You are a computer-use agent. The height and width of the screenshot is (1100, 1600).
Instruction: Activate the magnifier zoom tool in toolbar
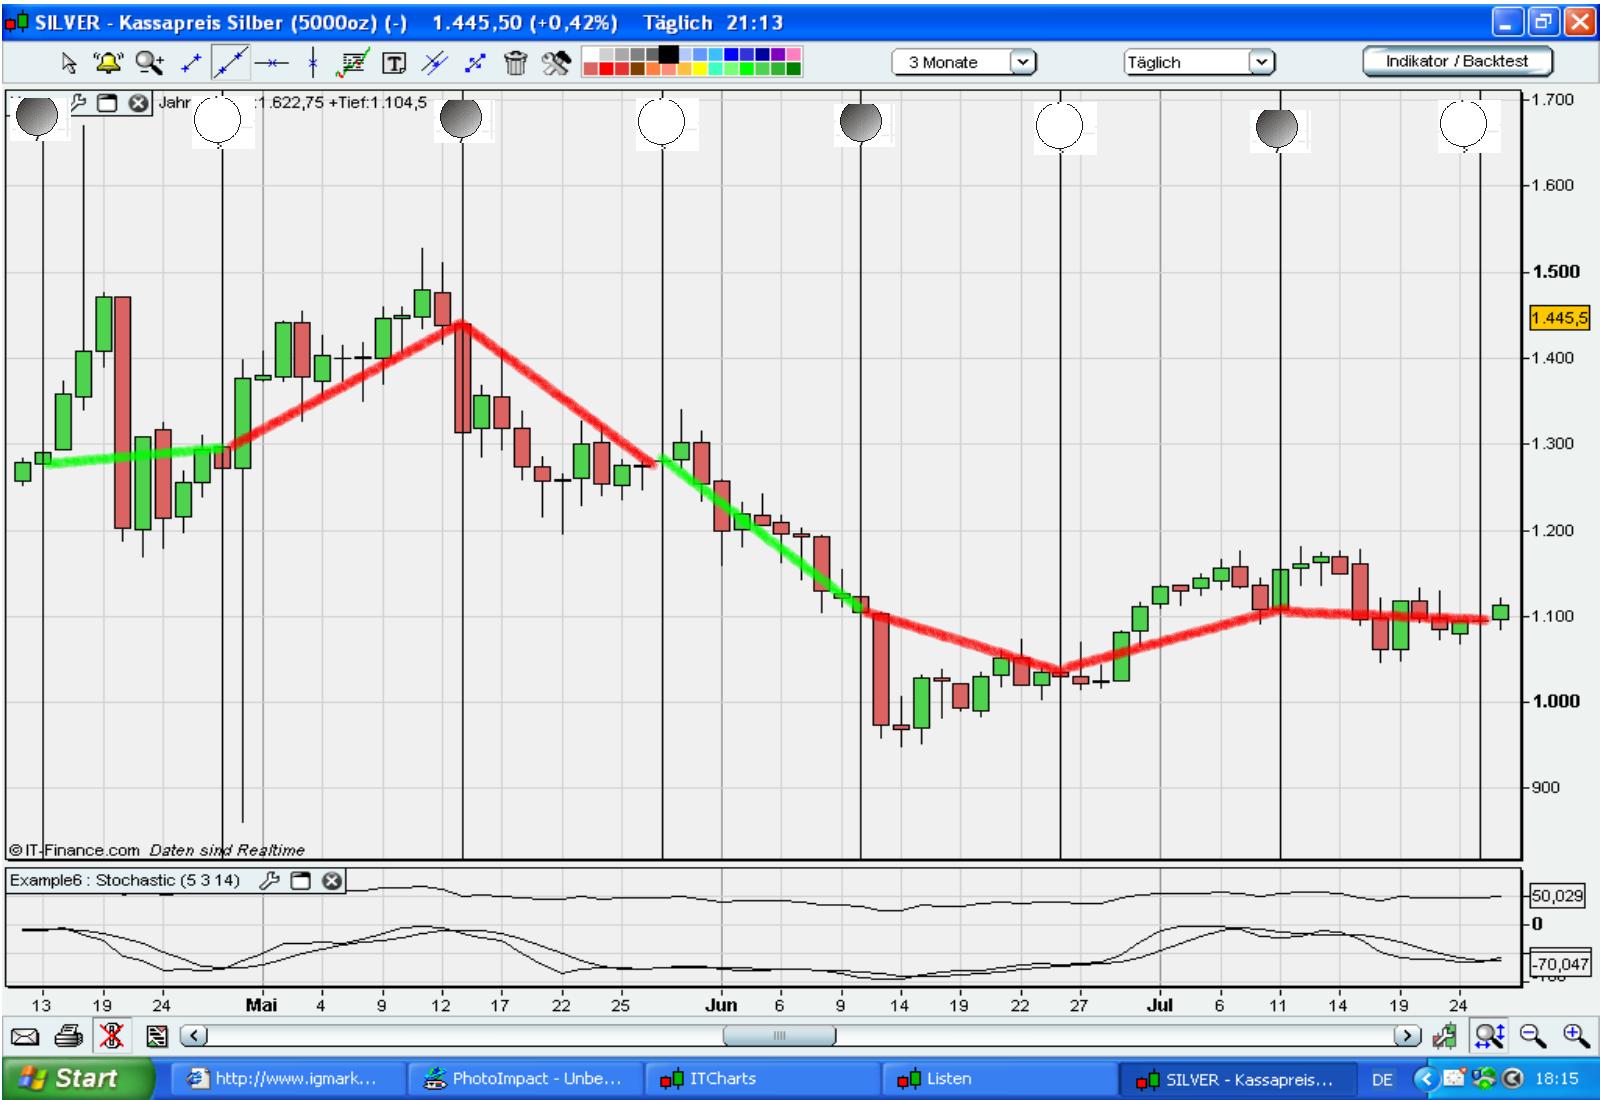(x=150, y=63)
